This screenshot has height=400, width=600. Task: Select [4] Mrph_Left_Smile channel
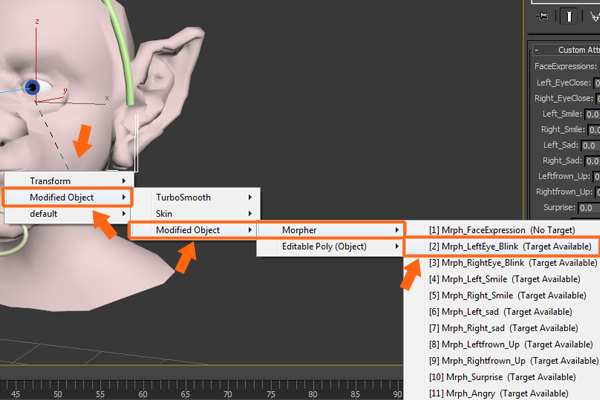tap(502, 279)
